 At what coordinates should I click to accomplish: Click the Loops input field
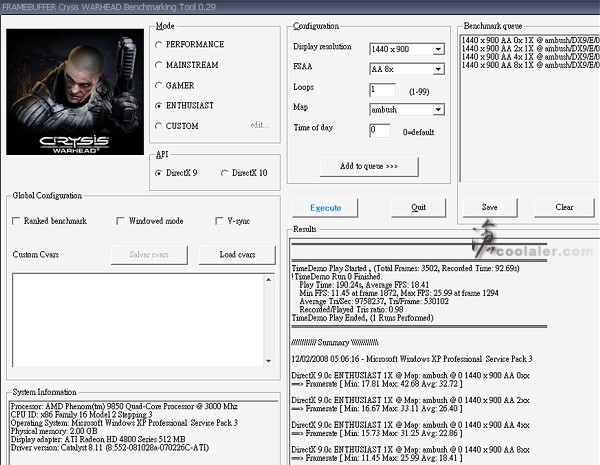(x=383, y=90)
